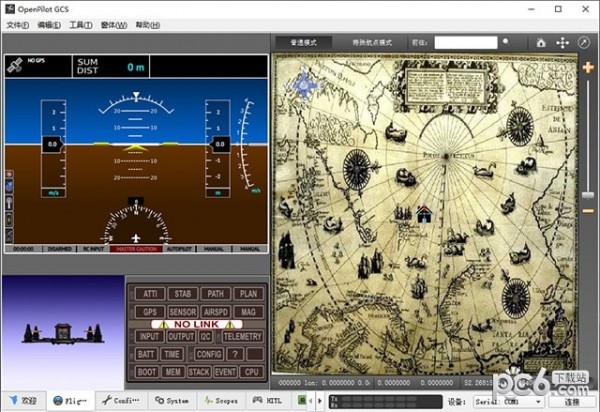
Task: Open the 编辑(E) menu
Action: [49, 25]
